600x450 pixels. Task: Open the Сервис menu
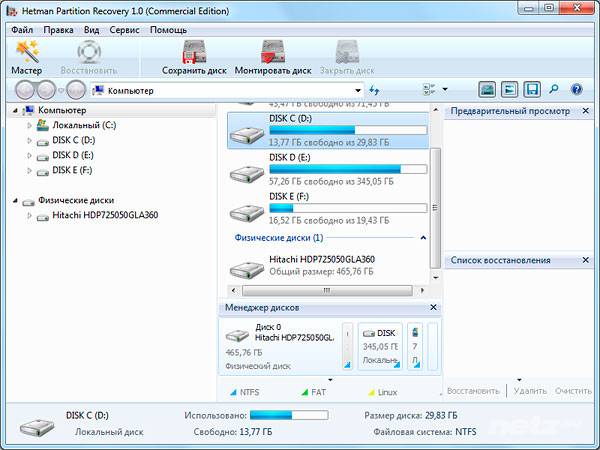[x=124, y=30]
